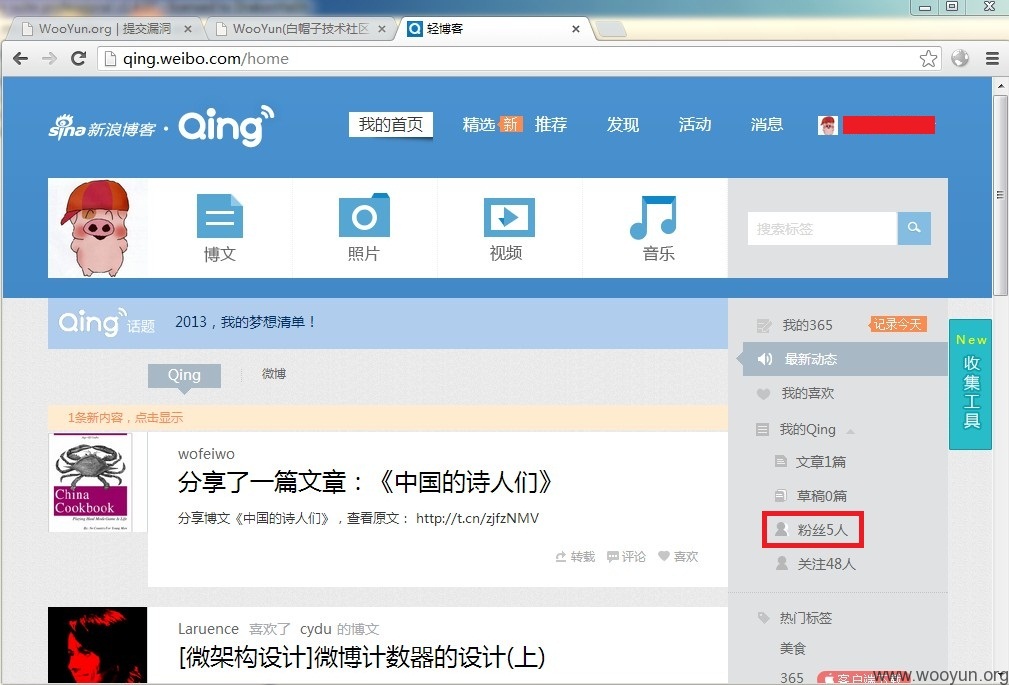Click the browser back arrow
Screen dimensions: 1009x685
(x=21, y=59)
